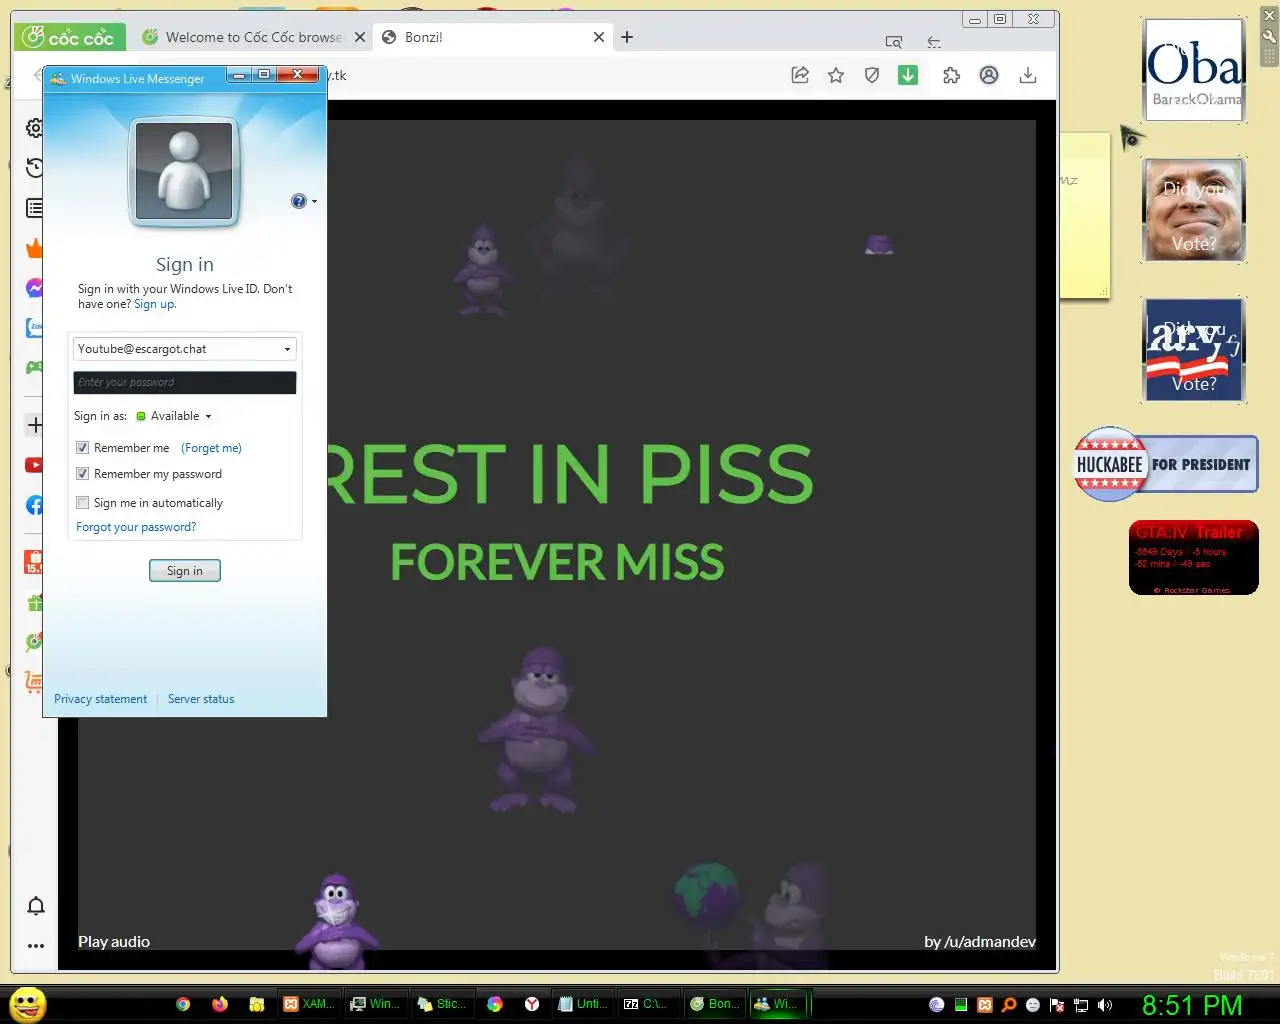Open the Yandex browser taskbar icon
The image size is (1280, 1024).
[532, 1004]
